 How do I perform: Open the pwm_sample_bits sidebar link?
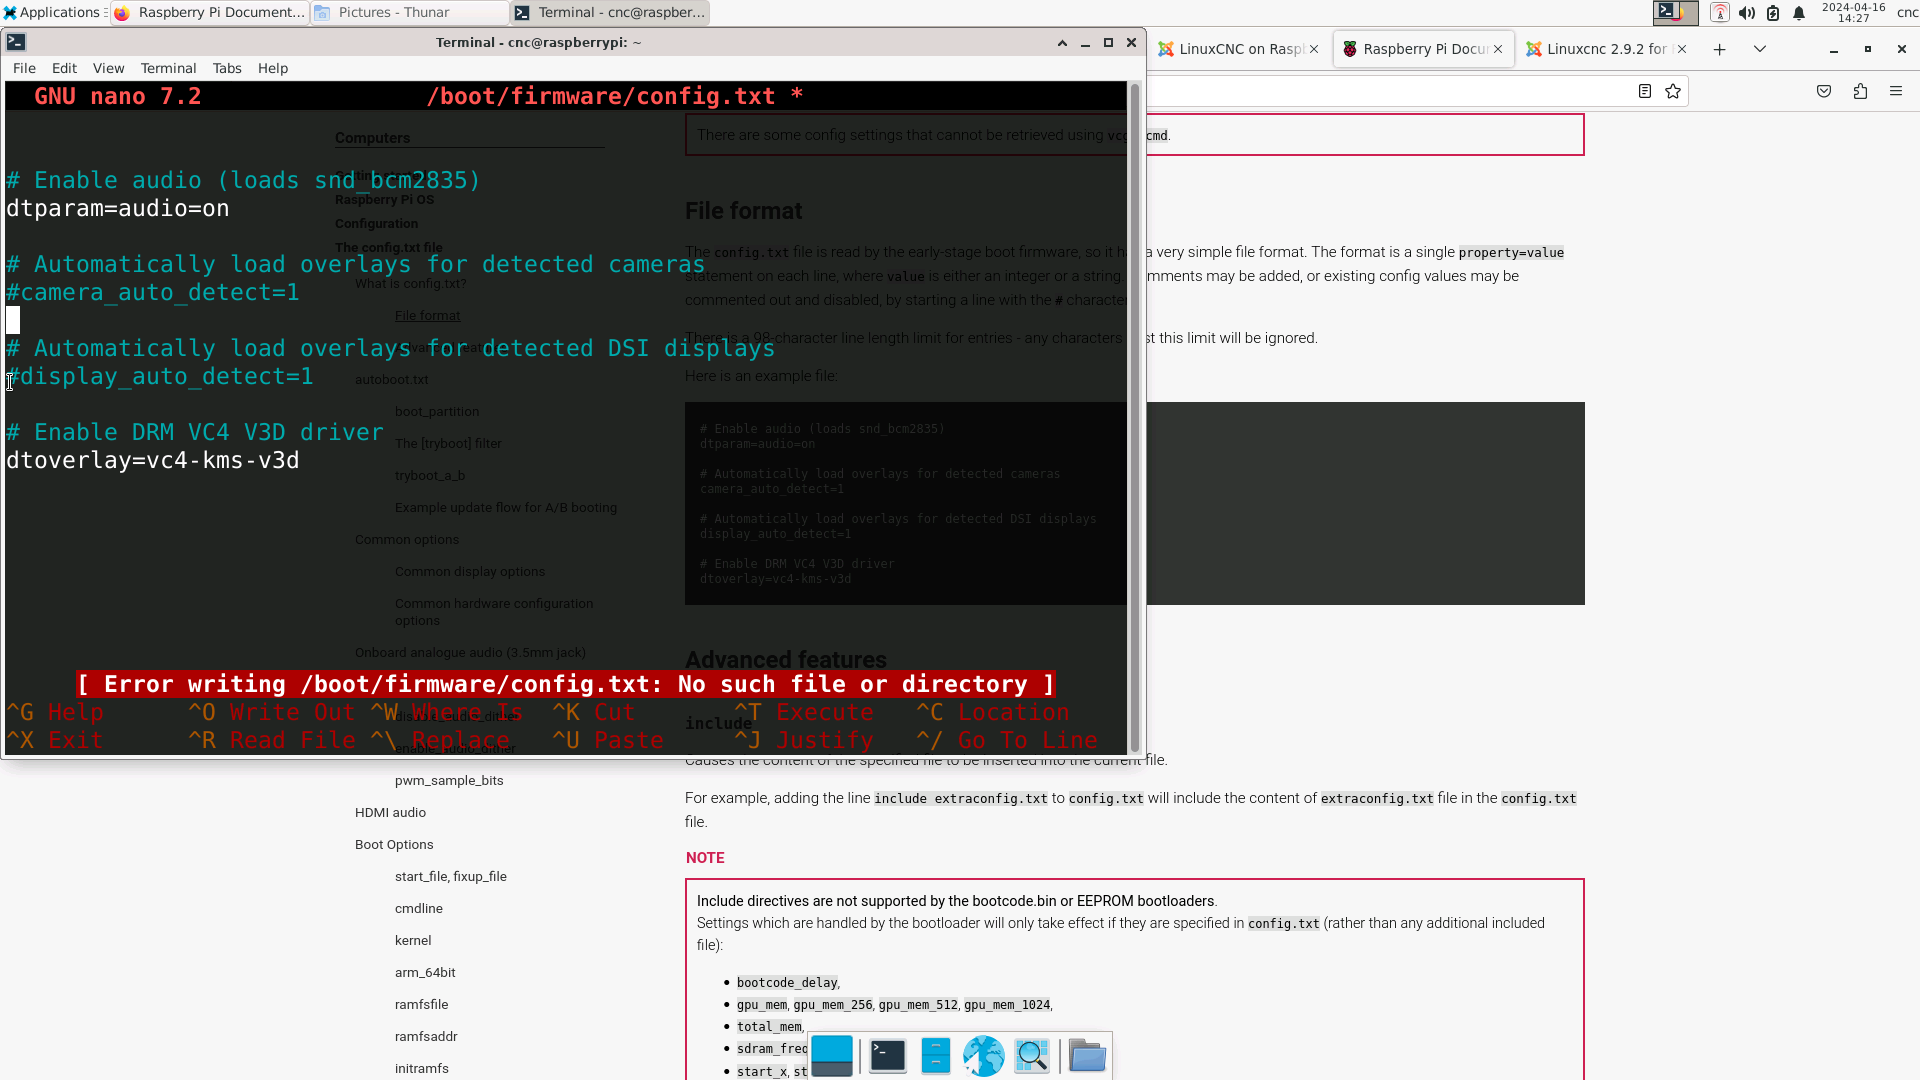449,781
